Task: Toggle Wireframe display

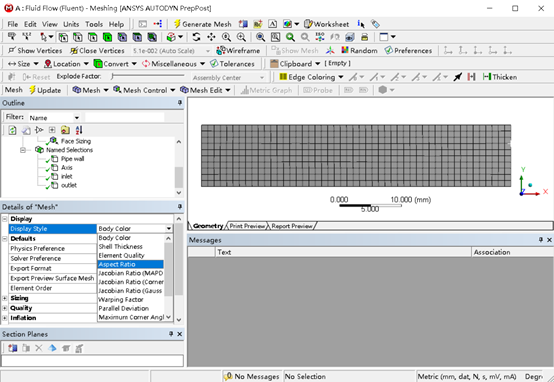Action: 238,51
